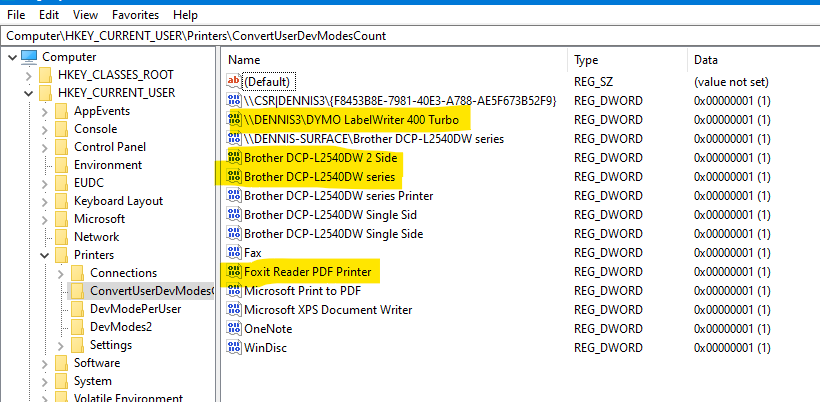Expand the HKEY_CLASSES_ROOT node

point(29,75)
